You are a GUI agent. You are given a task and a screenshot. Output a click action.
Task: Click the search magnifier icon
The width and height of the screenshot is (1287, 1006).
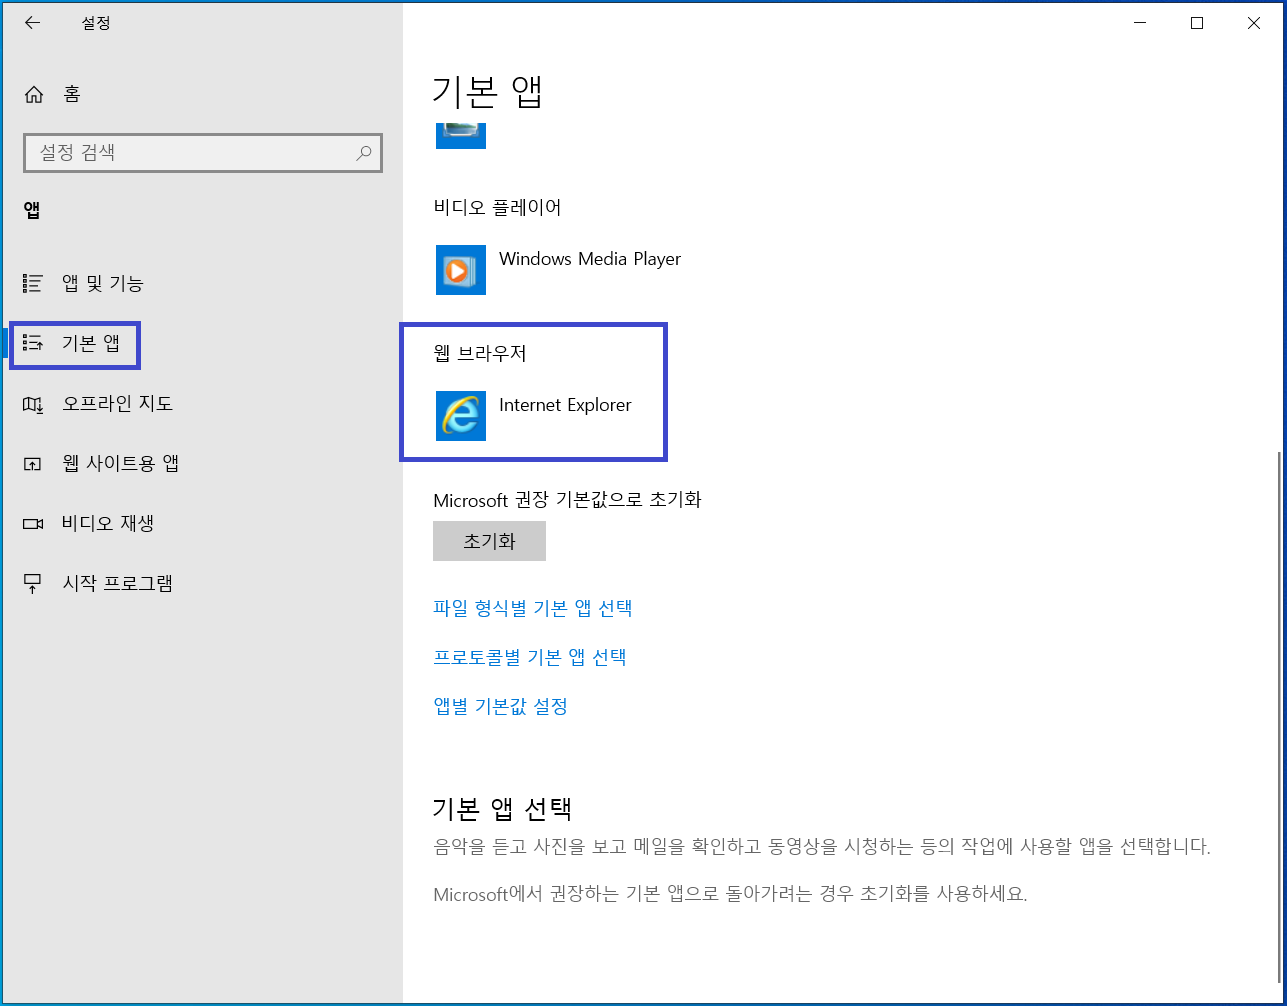point(364,153)
